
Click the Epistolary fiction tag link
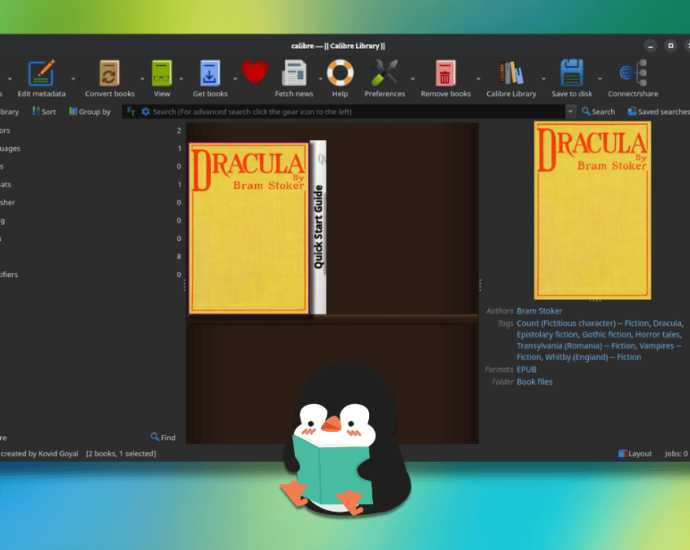pyautogui.click(x=547, y=335)
